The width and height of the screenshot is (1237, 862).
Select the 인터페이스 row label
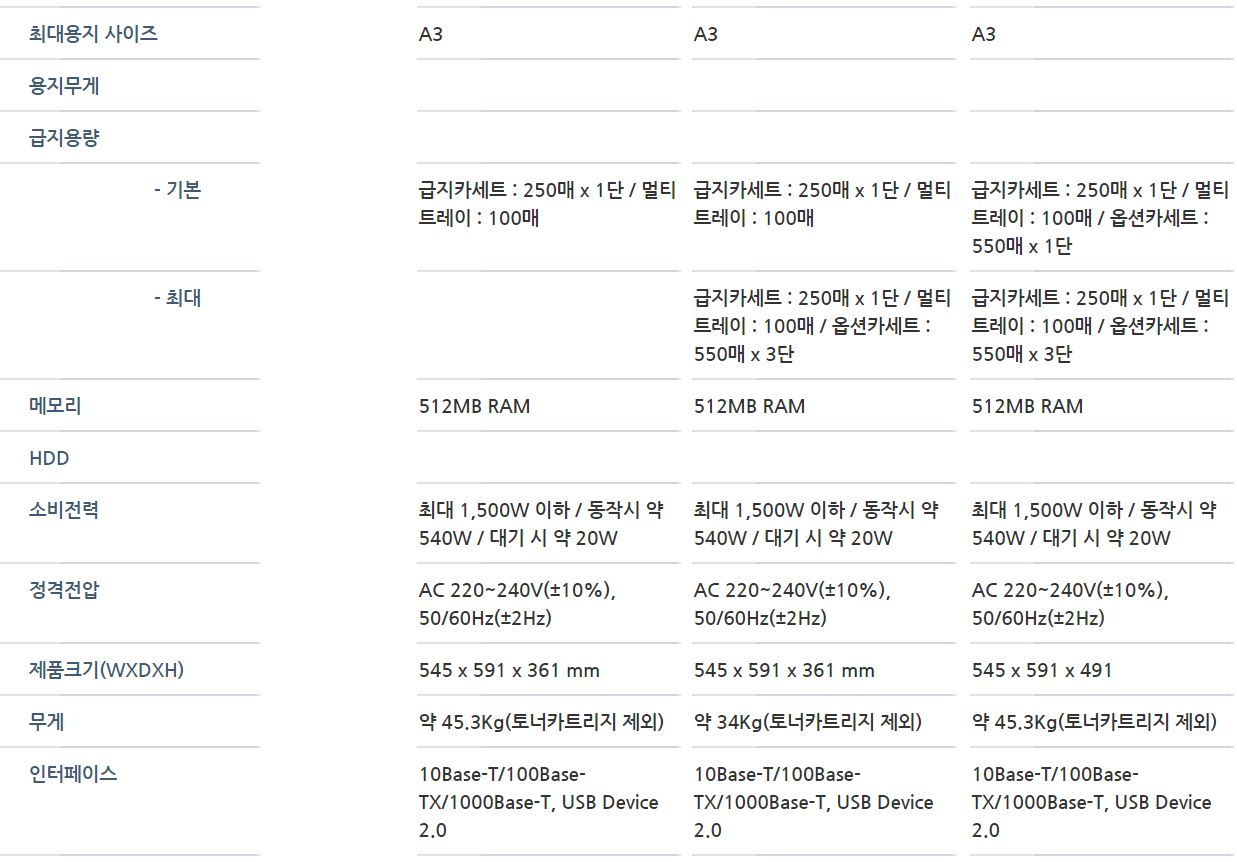[x=73, y=774]
